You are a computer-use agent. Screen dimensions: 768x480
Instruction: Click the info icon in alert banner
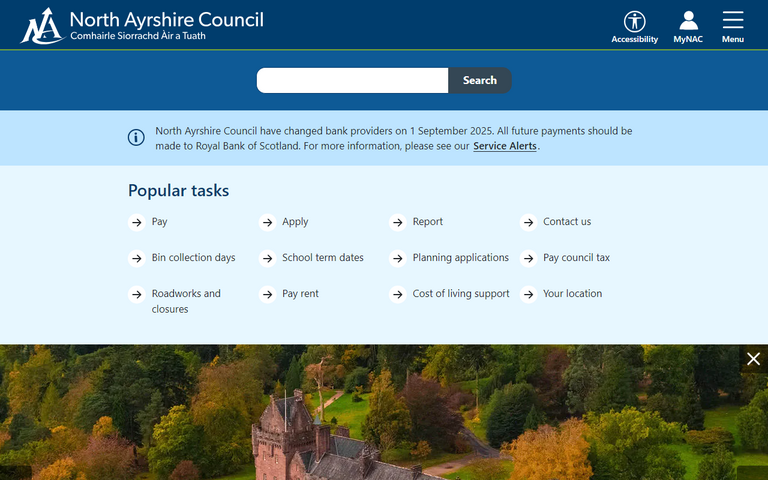point(136,138)
